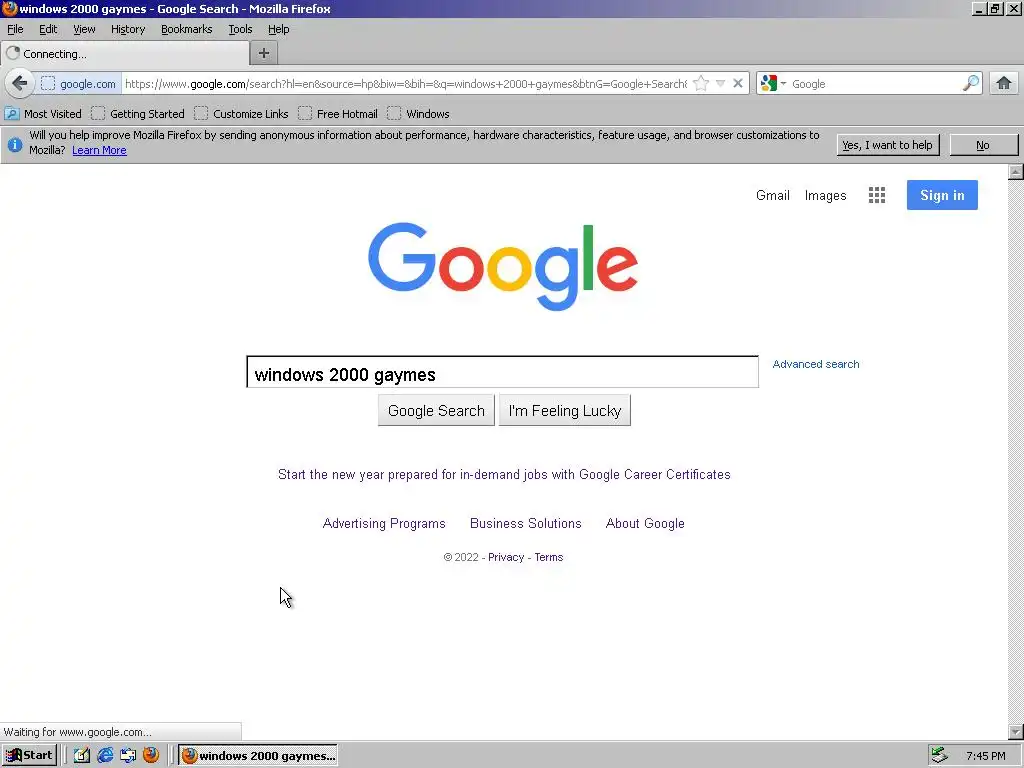Open Internet Explorer from quick launch
Viewport: 1024px width, 768px height.
tap(105, 756)
